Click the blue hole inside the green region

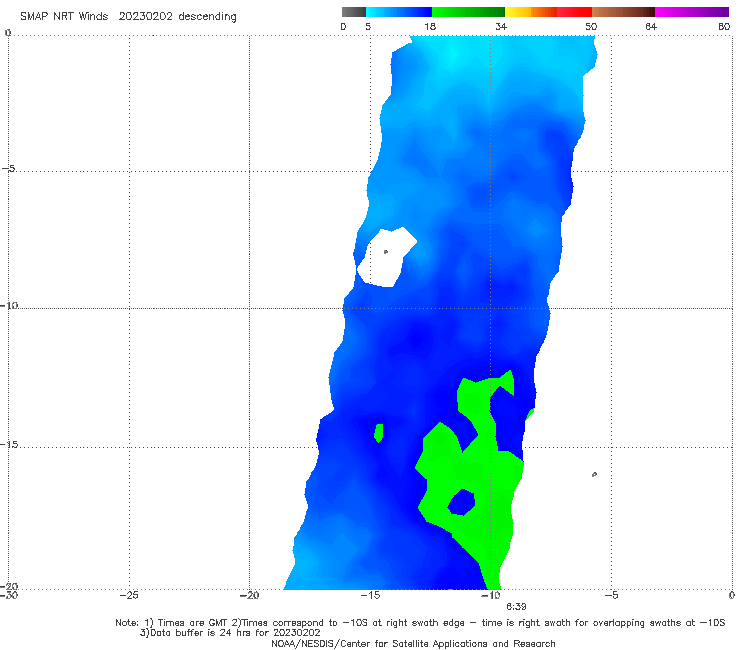462,502
